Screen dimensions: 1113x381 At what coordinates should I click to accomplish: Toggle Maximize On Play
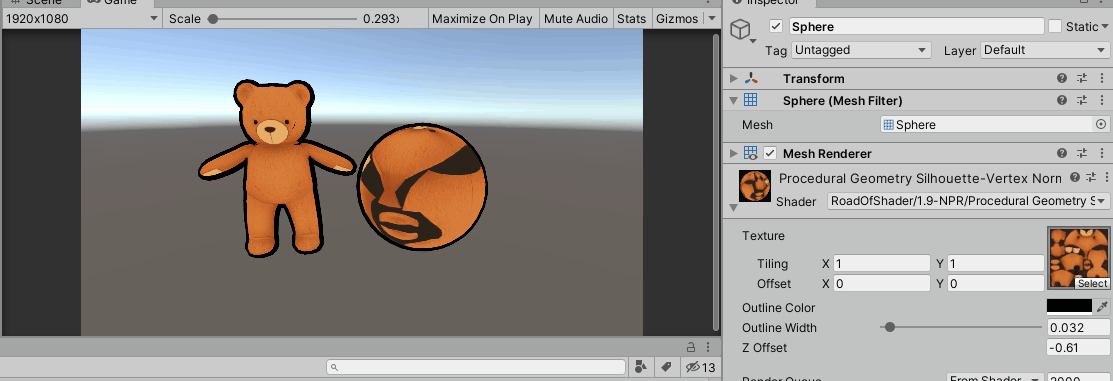(x=482, y=18)
